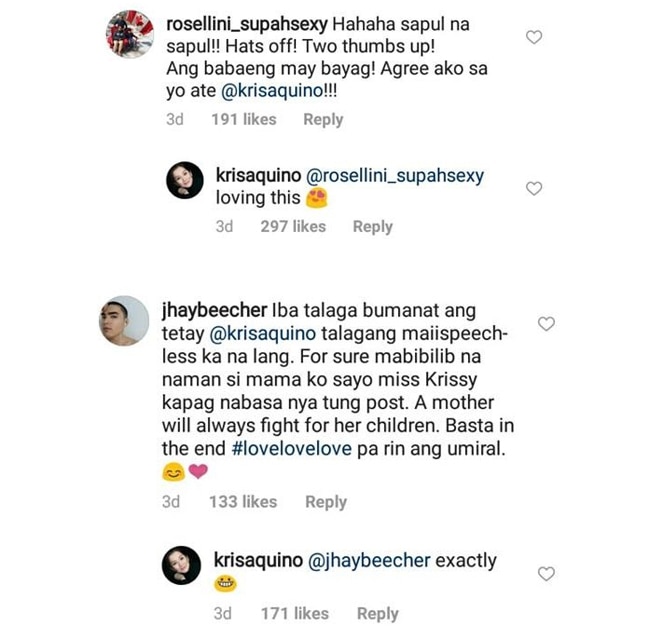Open the jhaybeecher username link
Image resolution: width=660 pixels, height=629 pixels.
(214, 311)
